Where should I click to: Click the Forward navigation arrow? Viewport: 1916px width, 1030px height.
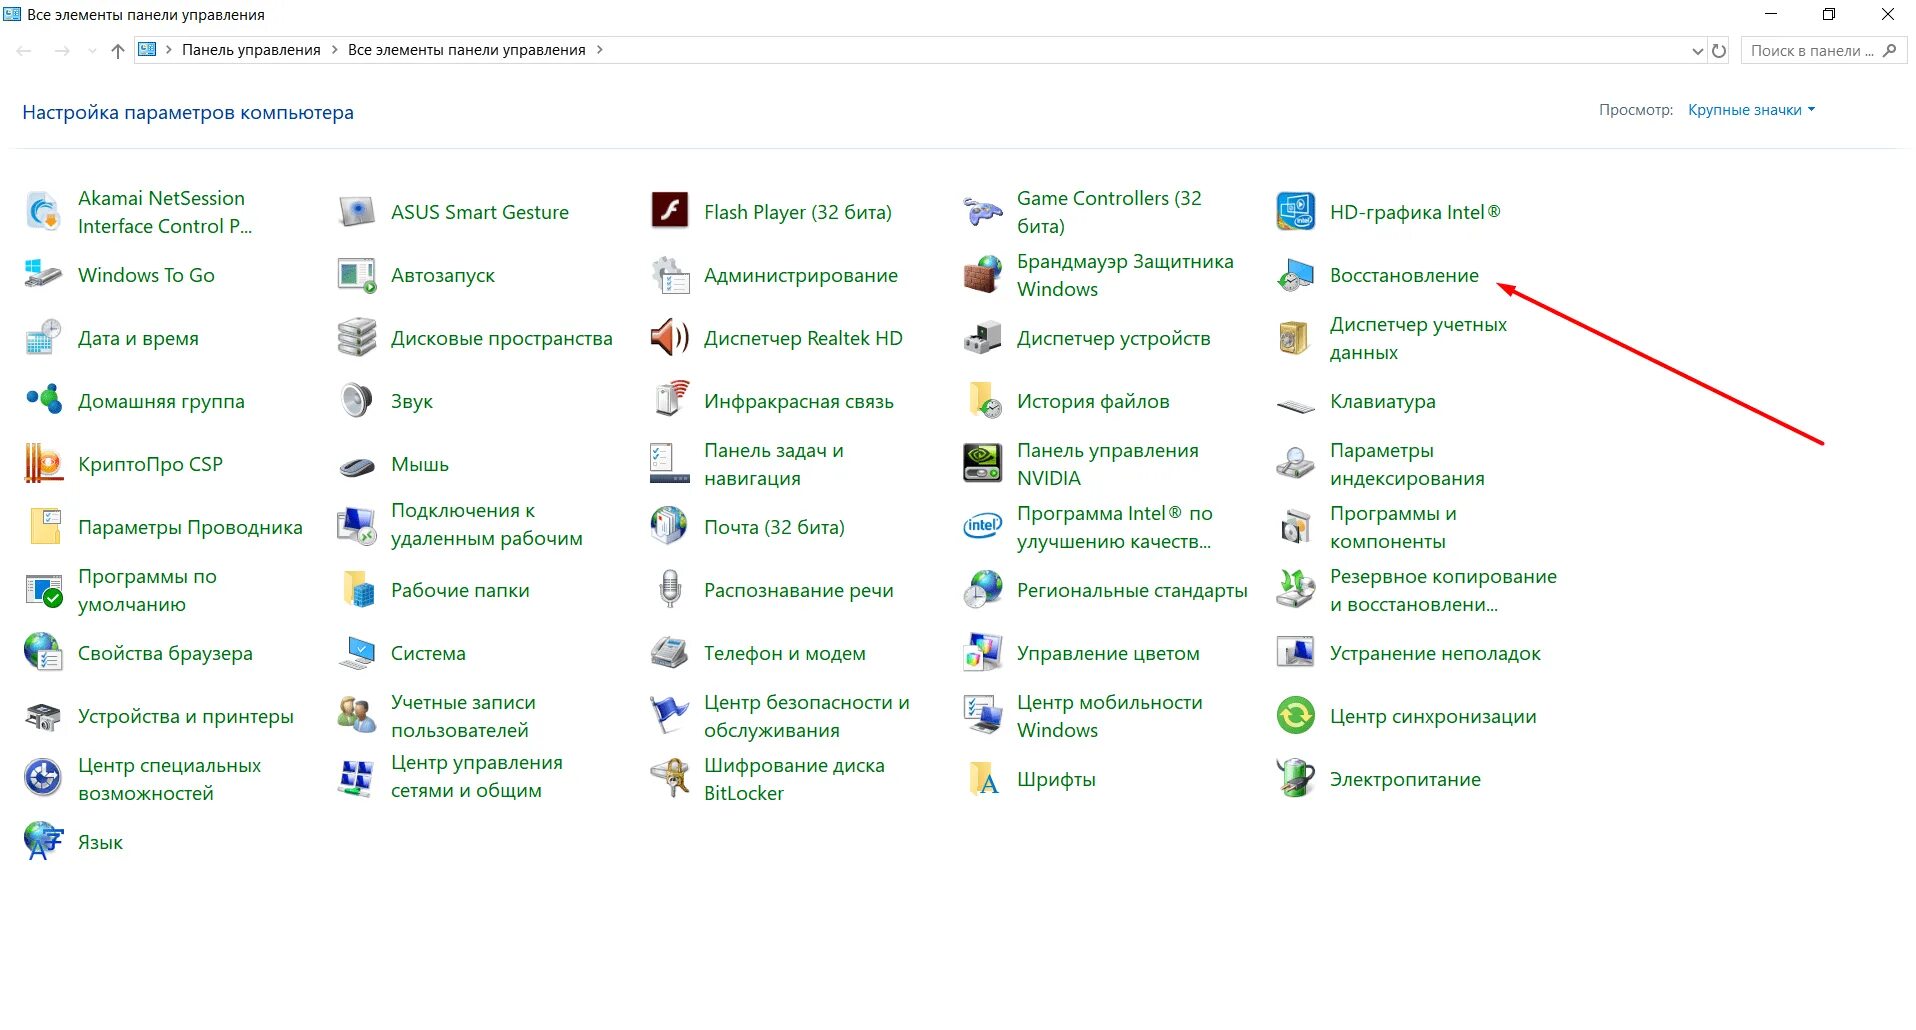click(62, 51)
